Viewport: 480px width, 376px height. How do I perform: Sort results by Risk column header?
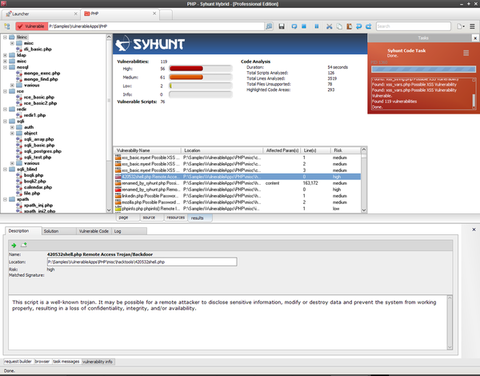345,151
